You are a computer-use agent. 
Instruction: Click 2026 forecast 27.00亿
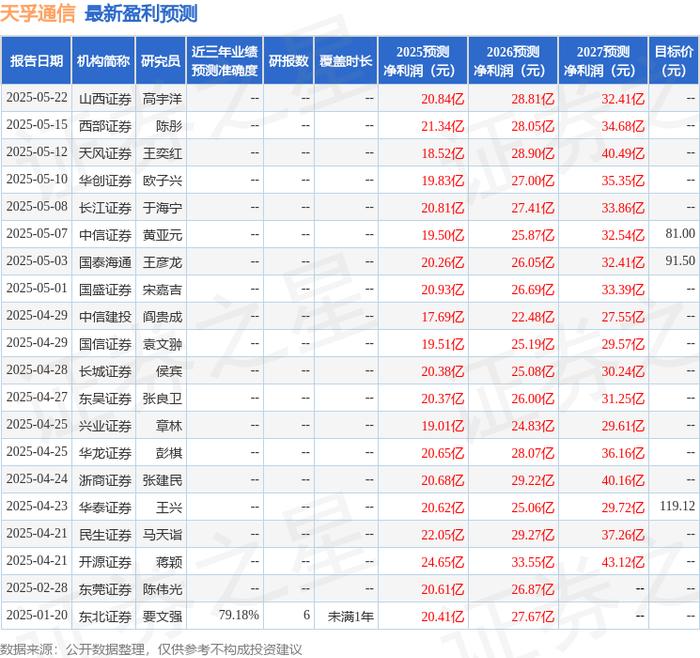point(533,180)
